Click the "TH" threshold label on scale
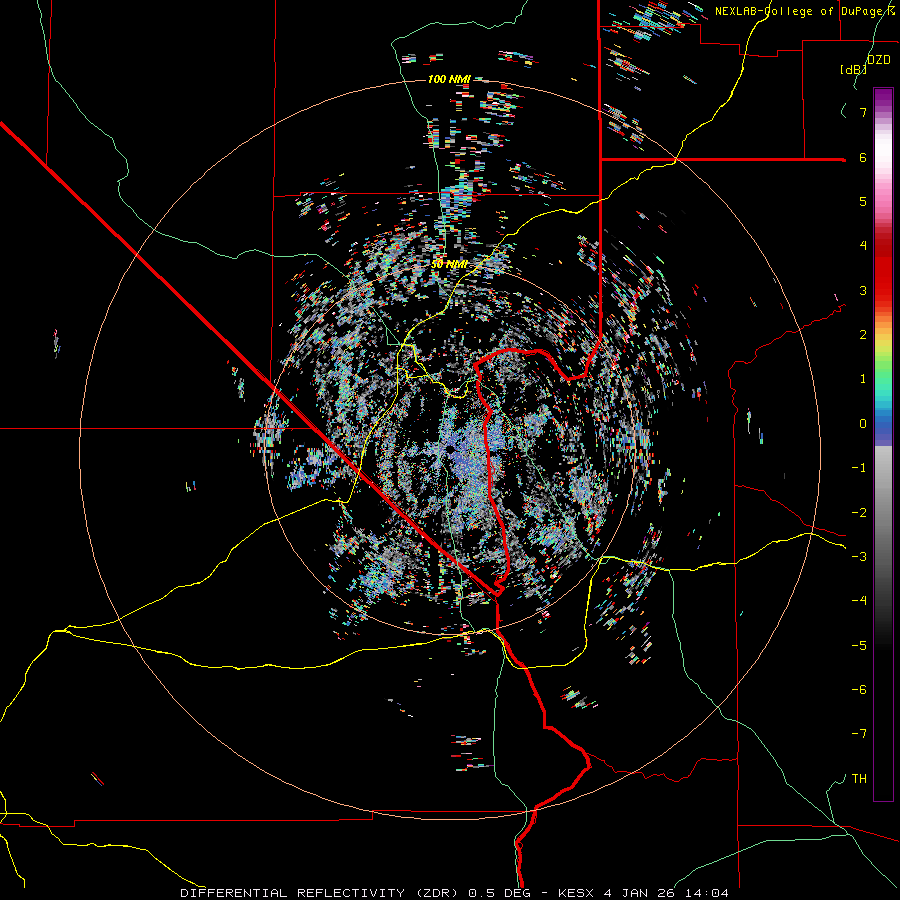Screen dimensions: 900x900 click(x=859, y=778)
